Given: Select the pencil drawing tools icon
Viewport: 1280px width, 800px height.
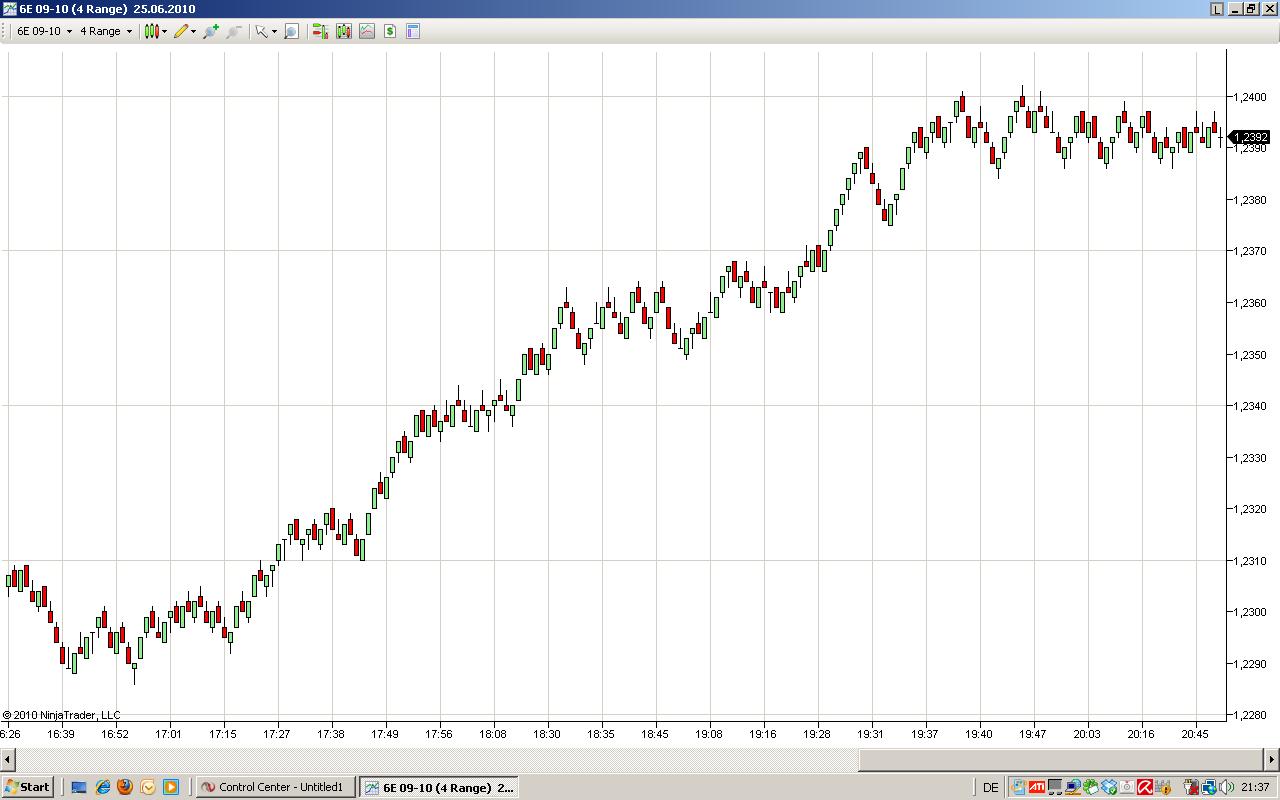Looking at the screenshot, I should click(180, 31).
